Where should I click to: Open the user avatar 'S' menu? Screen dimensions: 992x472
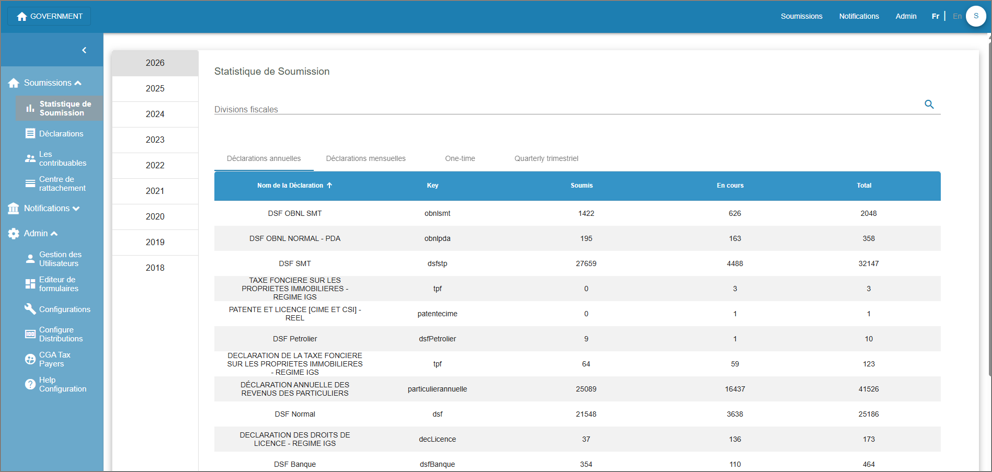976,16
